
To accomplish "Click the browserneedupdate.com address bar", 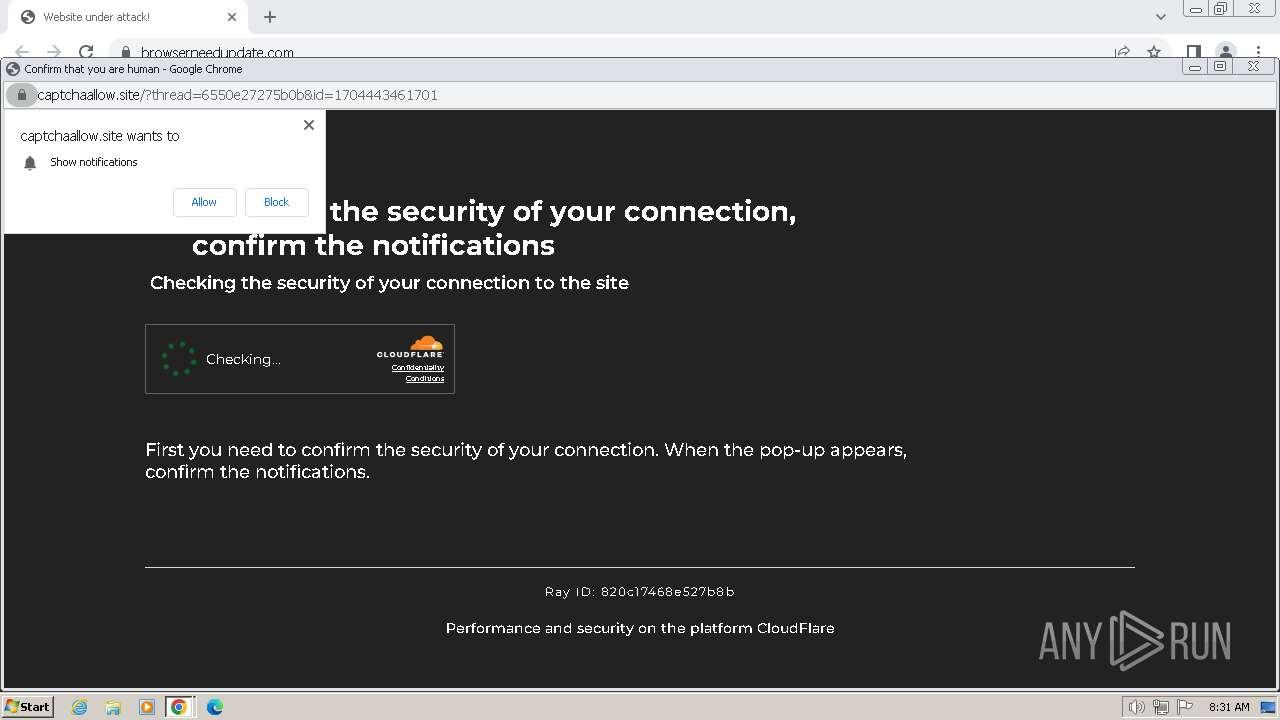I will point(217,52).
